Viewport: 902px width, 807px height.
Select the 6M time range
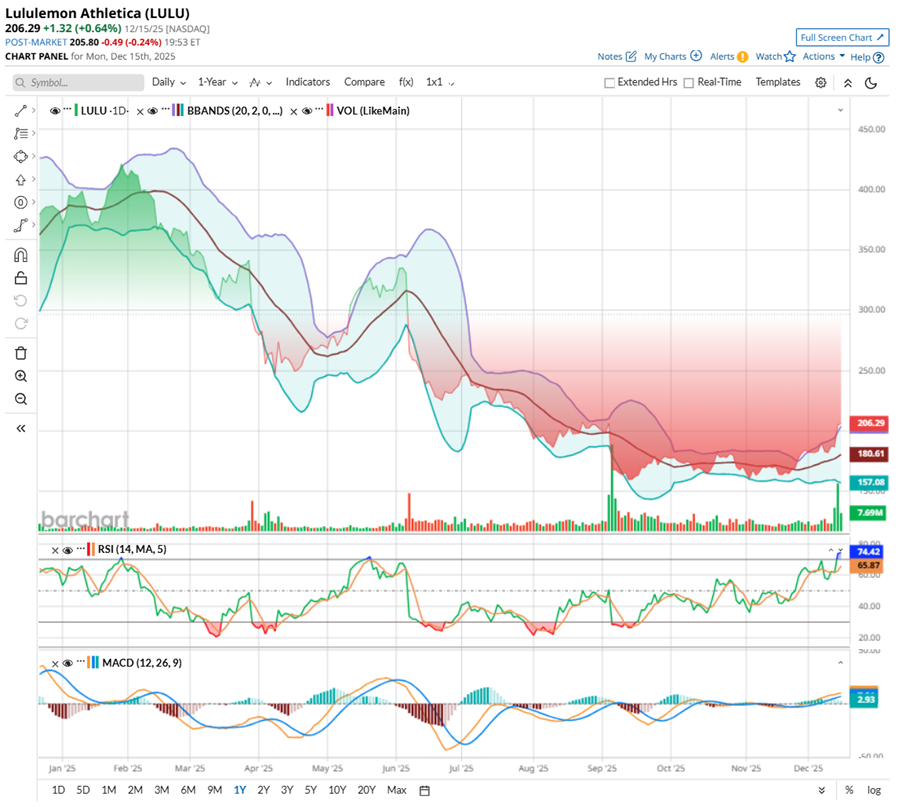click(x=188, y=790)
